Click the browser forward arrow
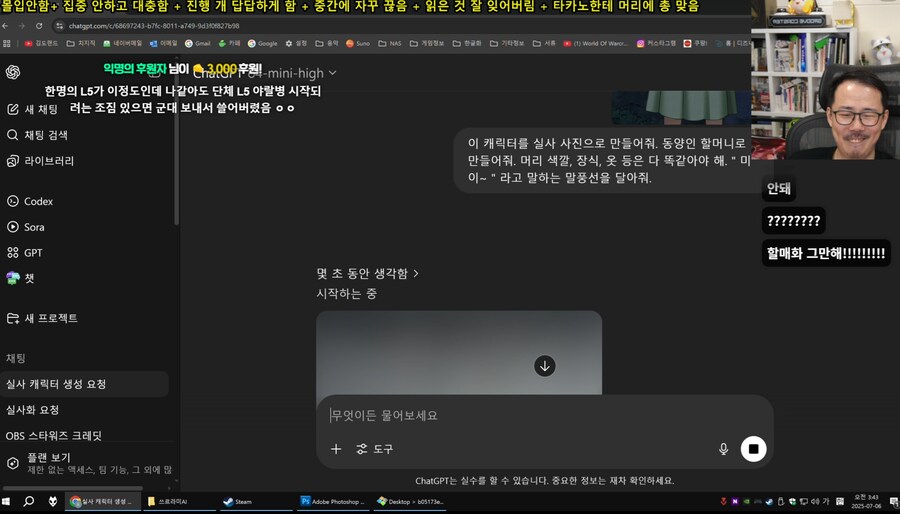 point(22,26)
